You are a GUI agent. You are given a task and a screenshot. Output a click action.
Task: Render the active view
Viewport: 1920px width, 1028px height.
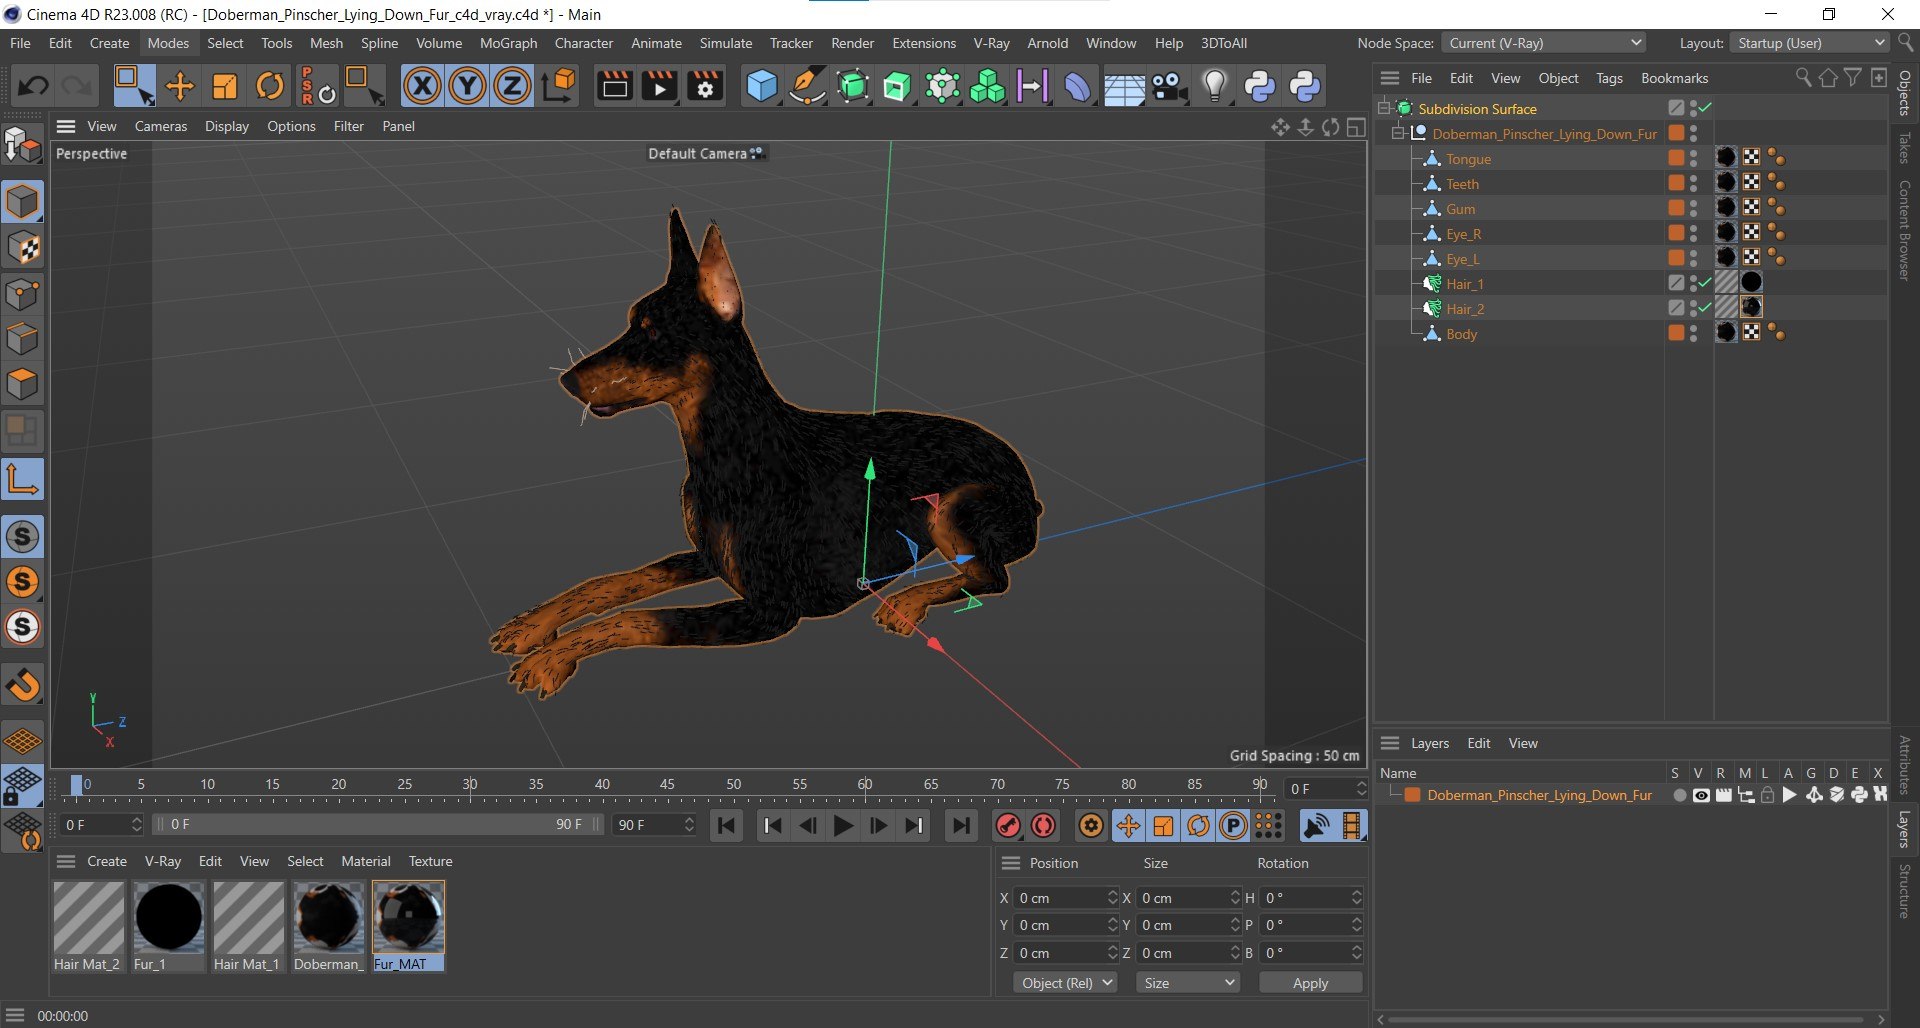[x=614, y=86]
